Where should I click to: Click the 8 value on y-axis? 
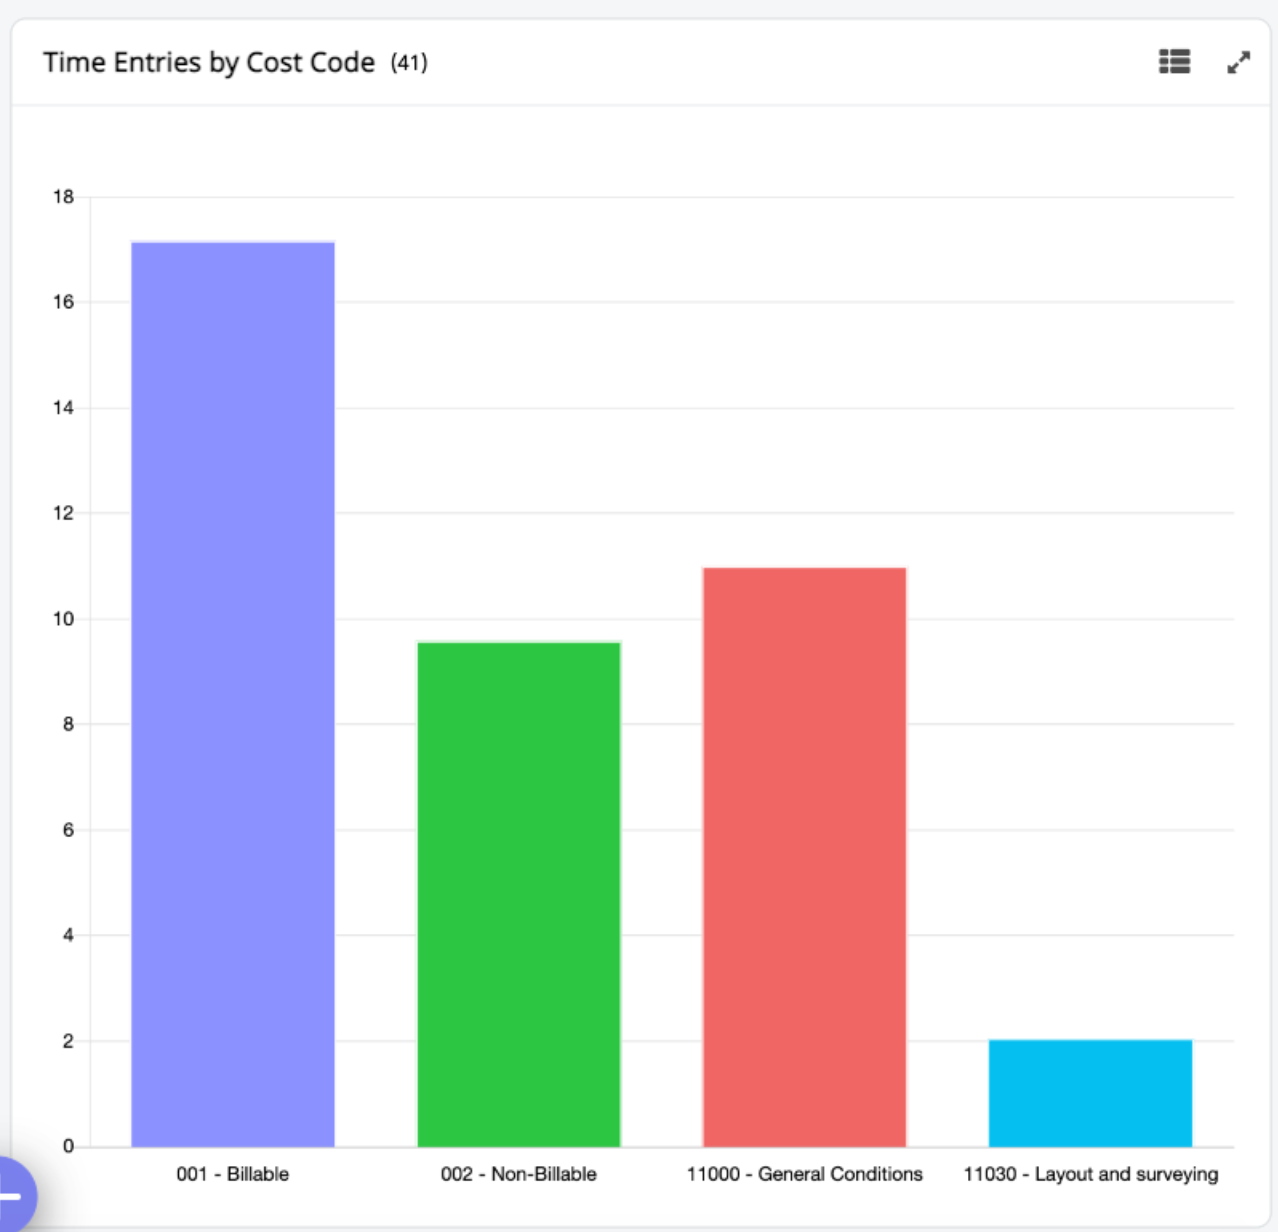pos(68,724)
